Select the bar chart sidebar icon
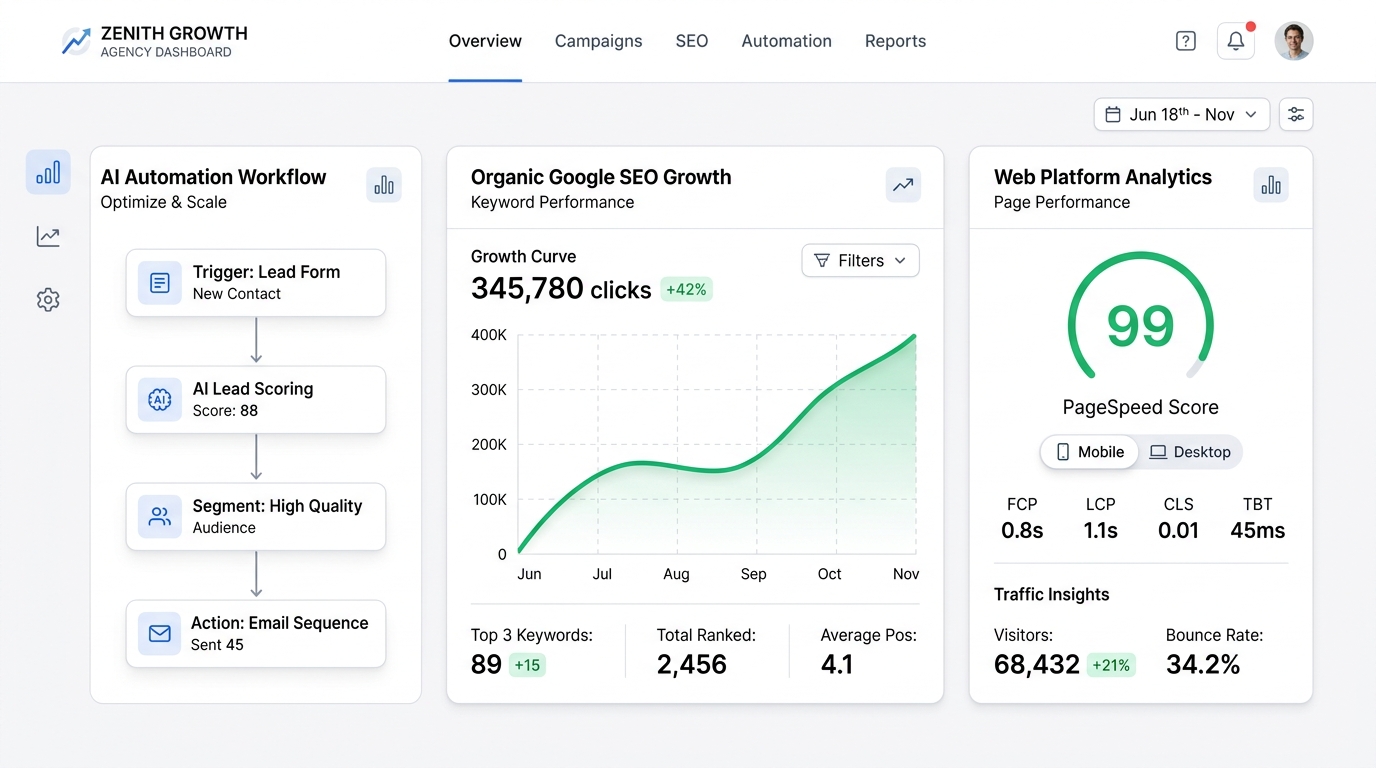 click(48, 172)
